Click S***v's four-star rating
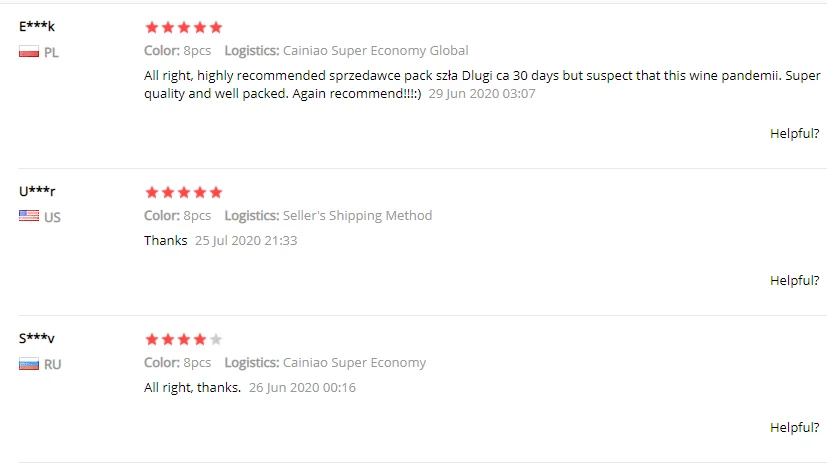This screenshot has width=827, height=466. point(176,340)
